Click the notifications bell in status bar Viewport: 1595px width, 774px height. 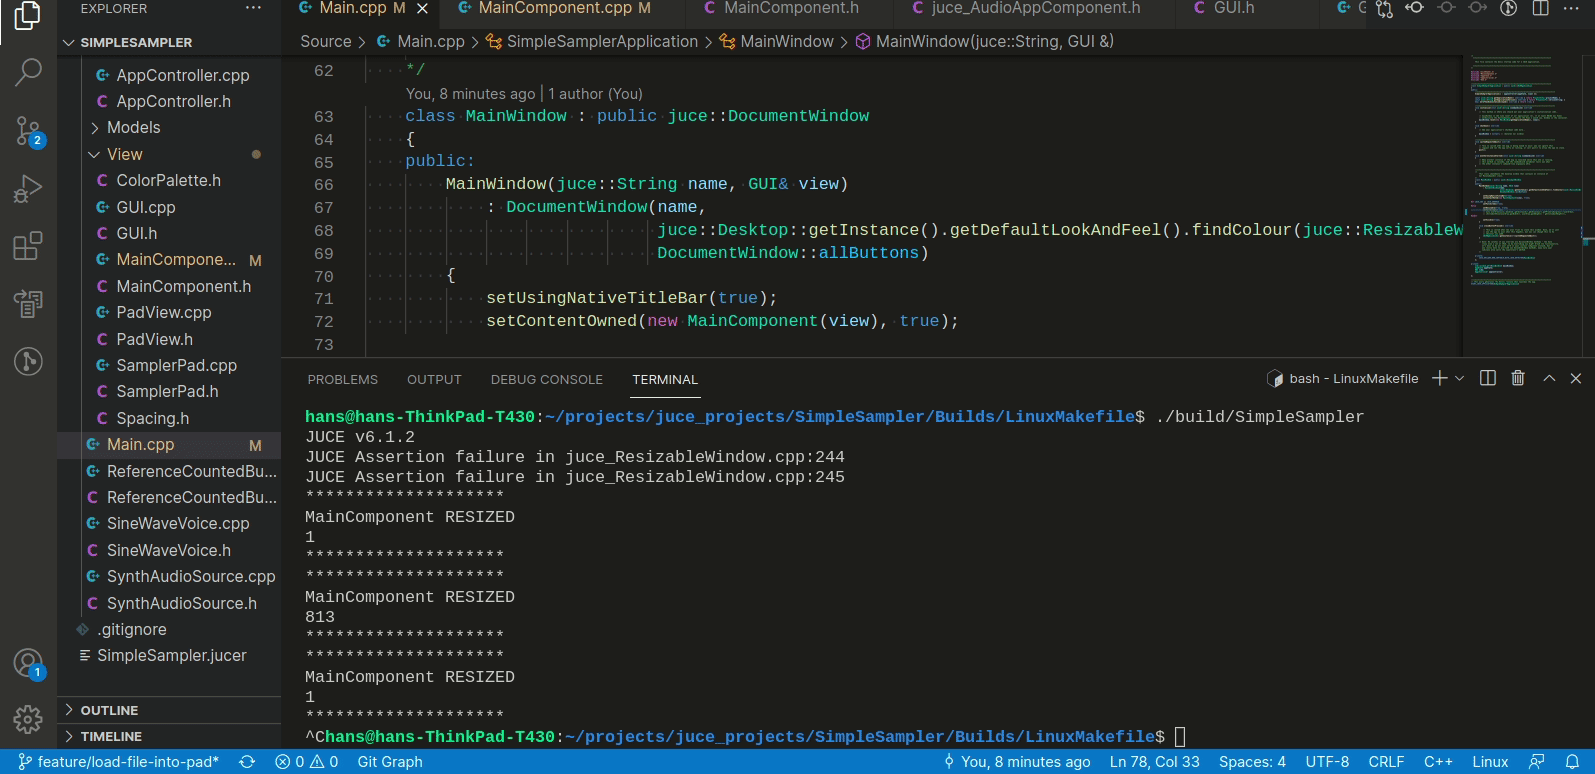click(1572, 762)
